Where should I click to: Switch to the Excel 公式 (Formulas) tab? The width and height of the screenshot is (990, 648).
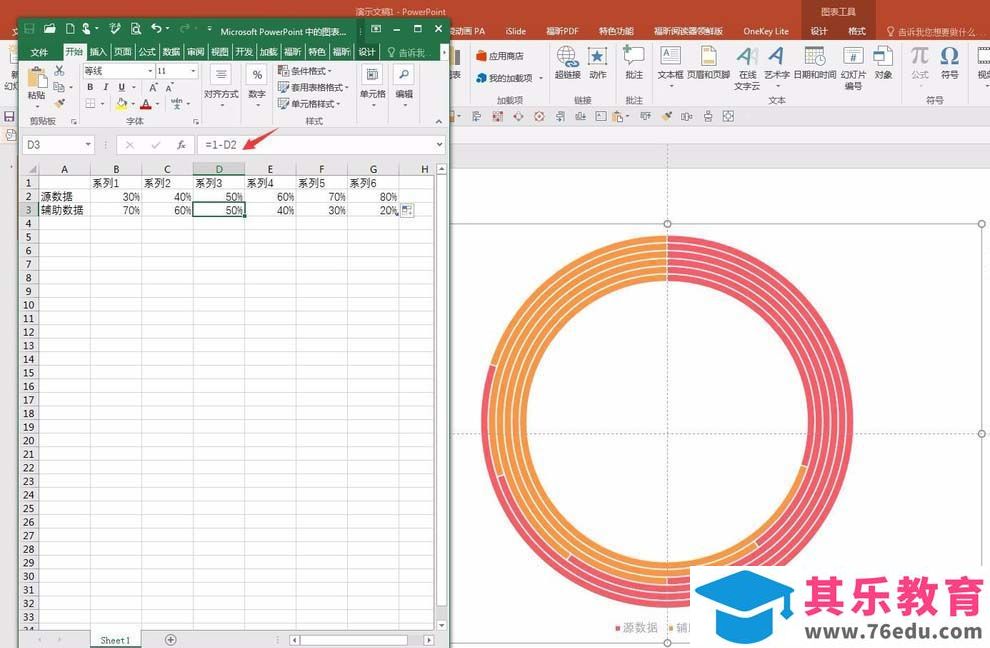point(147,52)
